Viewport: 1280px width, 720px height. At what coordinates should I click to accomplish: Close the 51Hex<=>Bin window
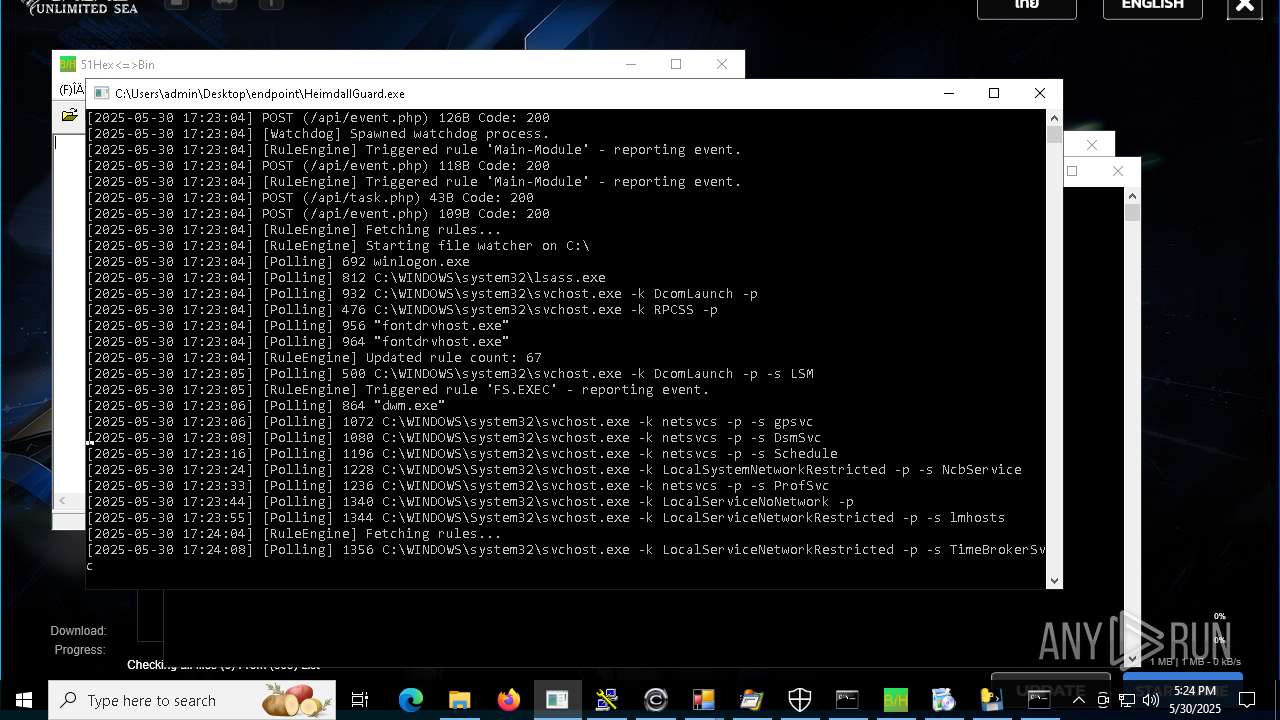[x=722, y=64]
